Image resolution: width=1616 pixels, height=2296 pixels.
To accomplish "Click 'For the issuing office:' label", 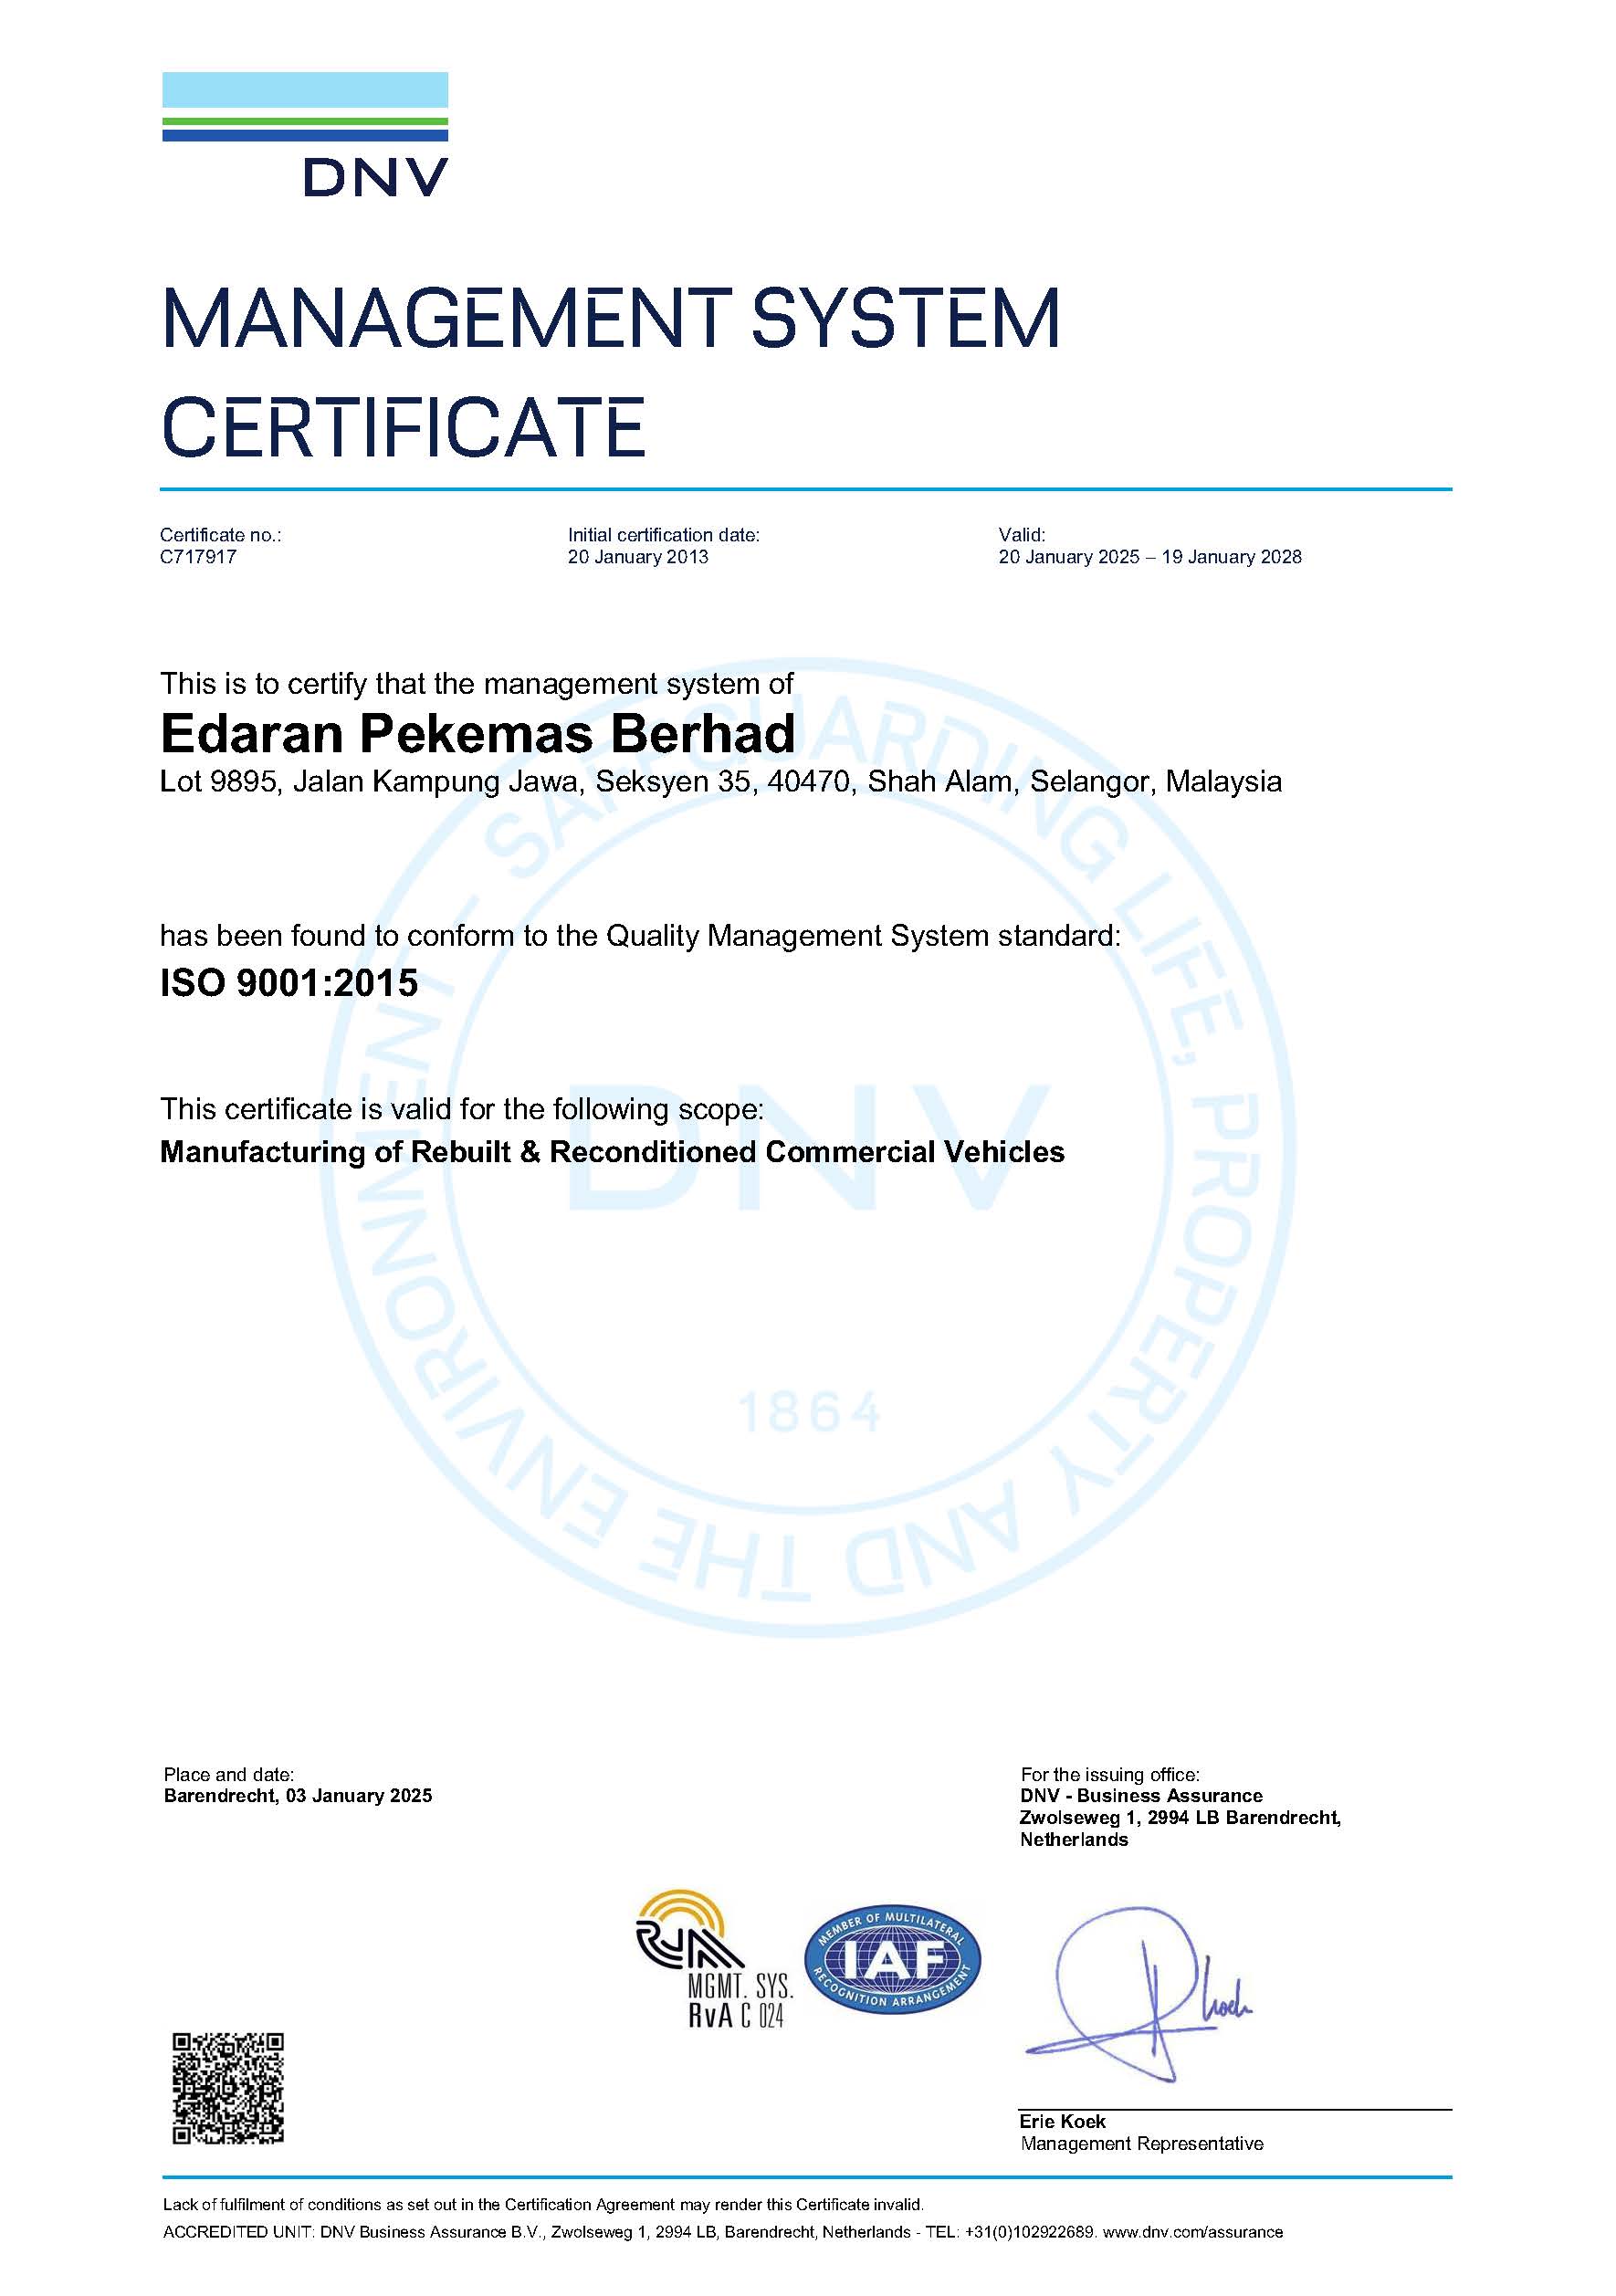I will click(1110, 1774).
